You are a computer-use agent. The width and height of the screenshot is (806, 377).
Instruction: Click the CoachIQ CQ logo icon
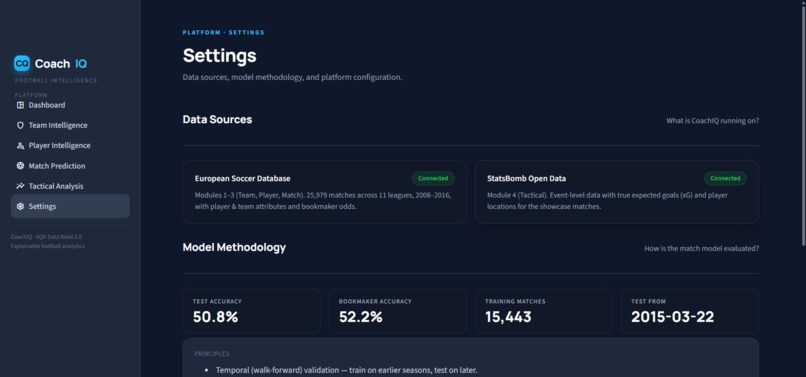click(x=22, y=63)
